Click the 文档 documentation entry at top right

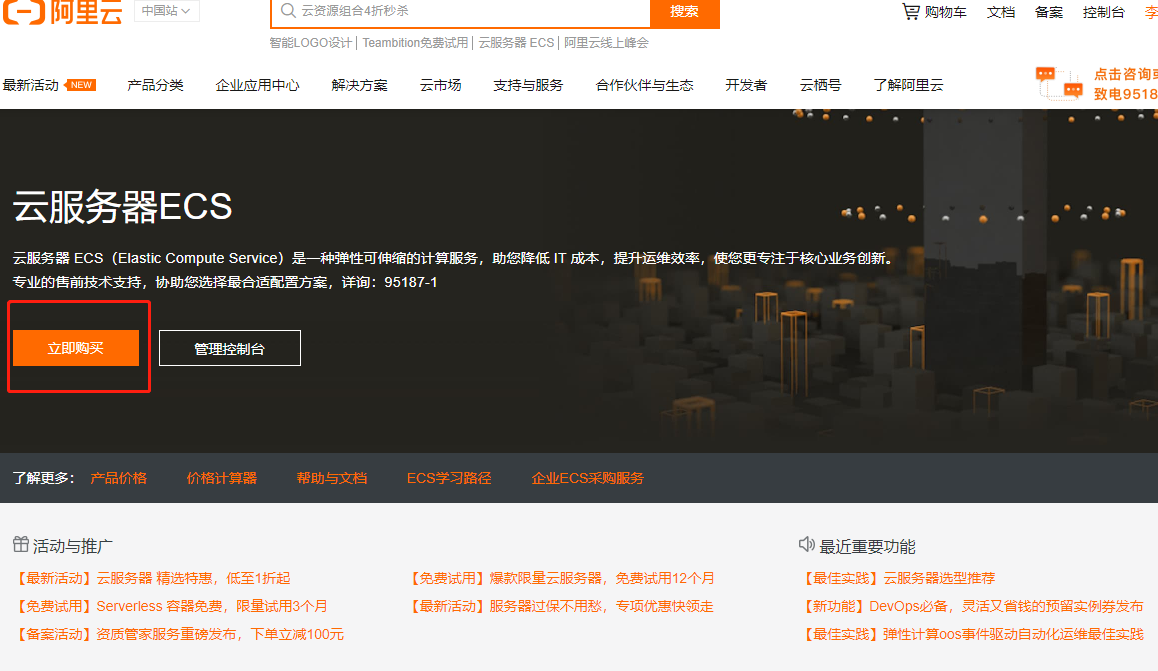tap(1001, 12)
